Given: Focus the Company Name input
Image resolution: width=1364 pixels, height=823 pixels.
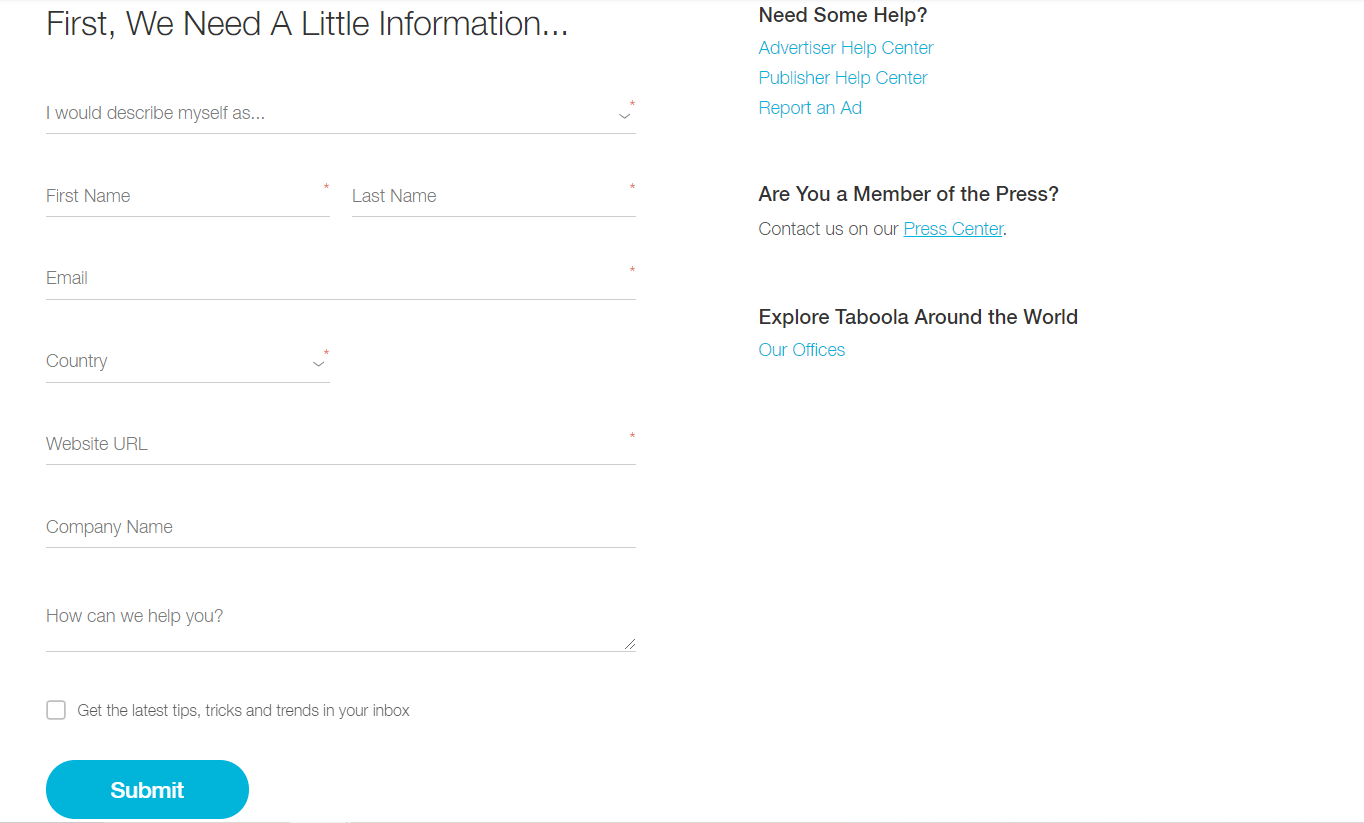Looking at the screenshot, I should (x=340, y=527).
